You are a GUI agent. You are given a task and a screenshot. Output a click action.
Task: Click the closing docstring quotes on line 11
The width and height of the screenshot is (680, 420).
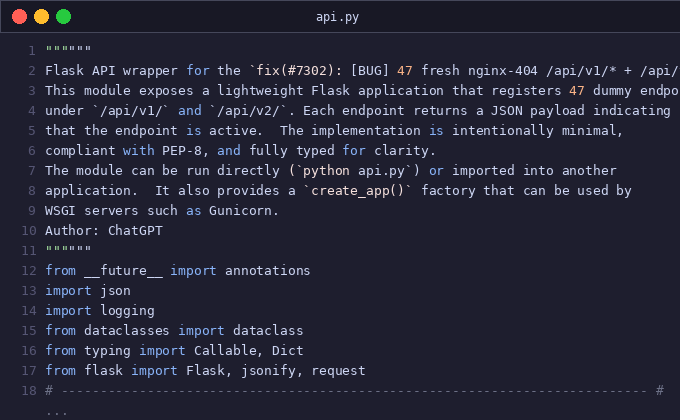coord(69,248)
